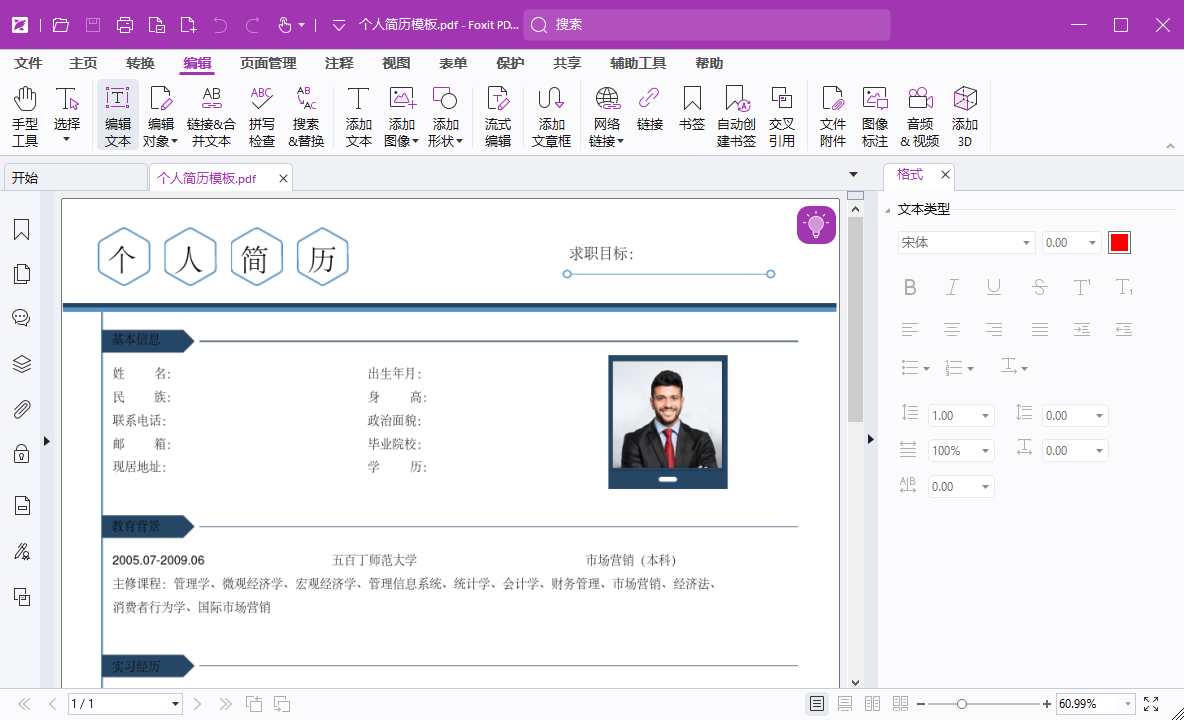
Task: Insert 音频&视频 media
Action: [x=920, y=115]
